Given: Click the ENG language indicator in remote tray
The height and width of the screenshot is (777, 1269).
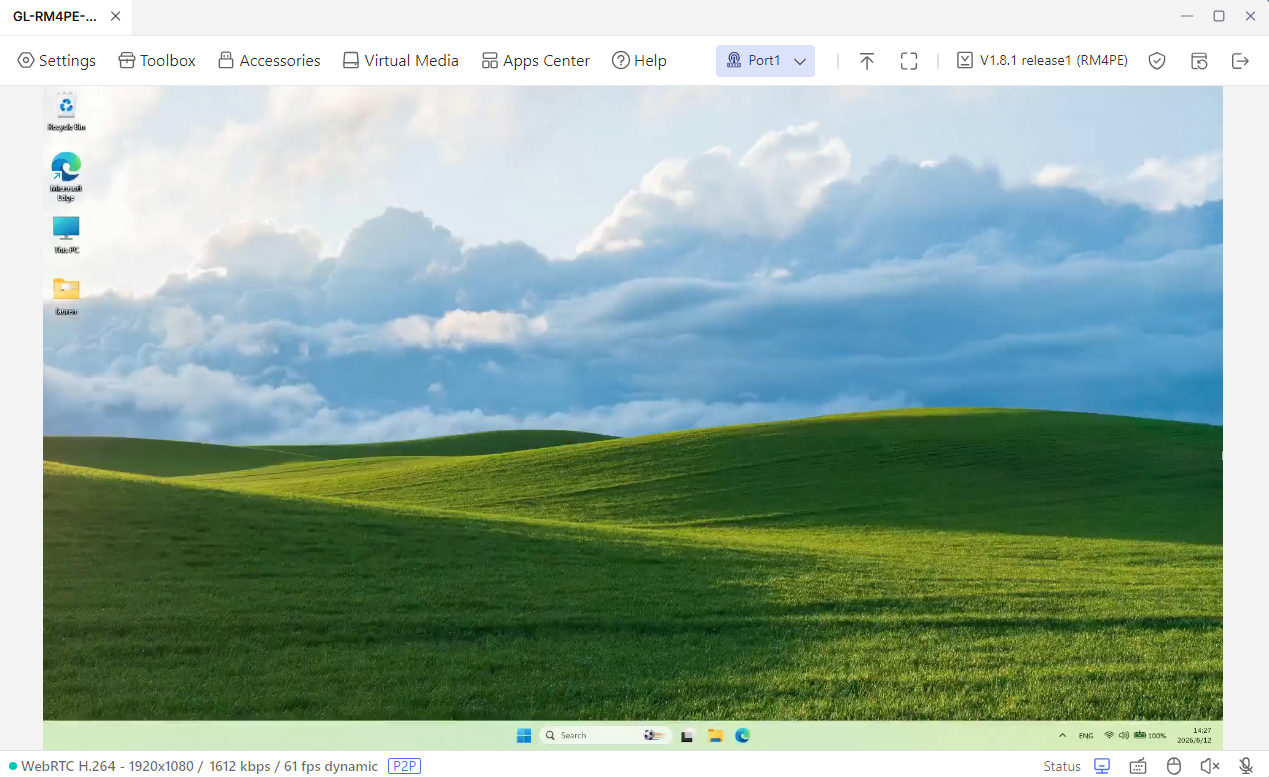Looking at the screenshot, I should [1086, 735].
